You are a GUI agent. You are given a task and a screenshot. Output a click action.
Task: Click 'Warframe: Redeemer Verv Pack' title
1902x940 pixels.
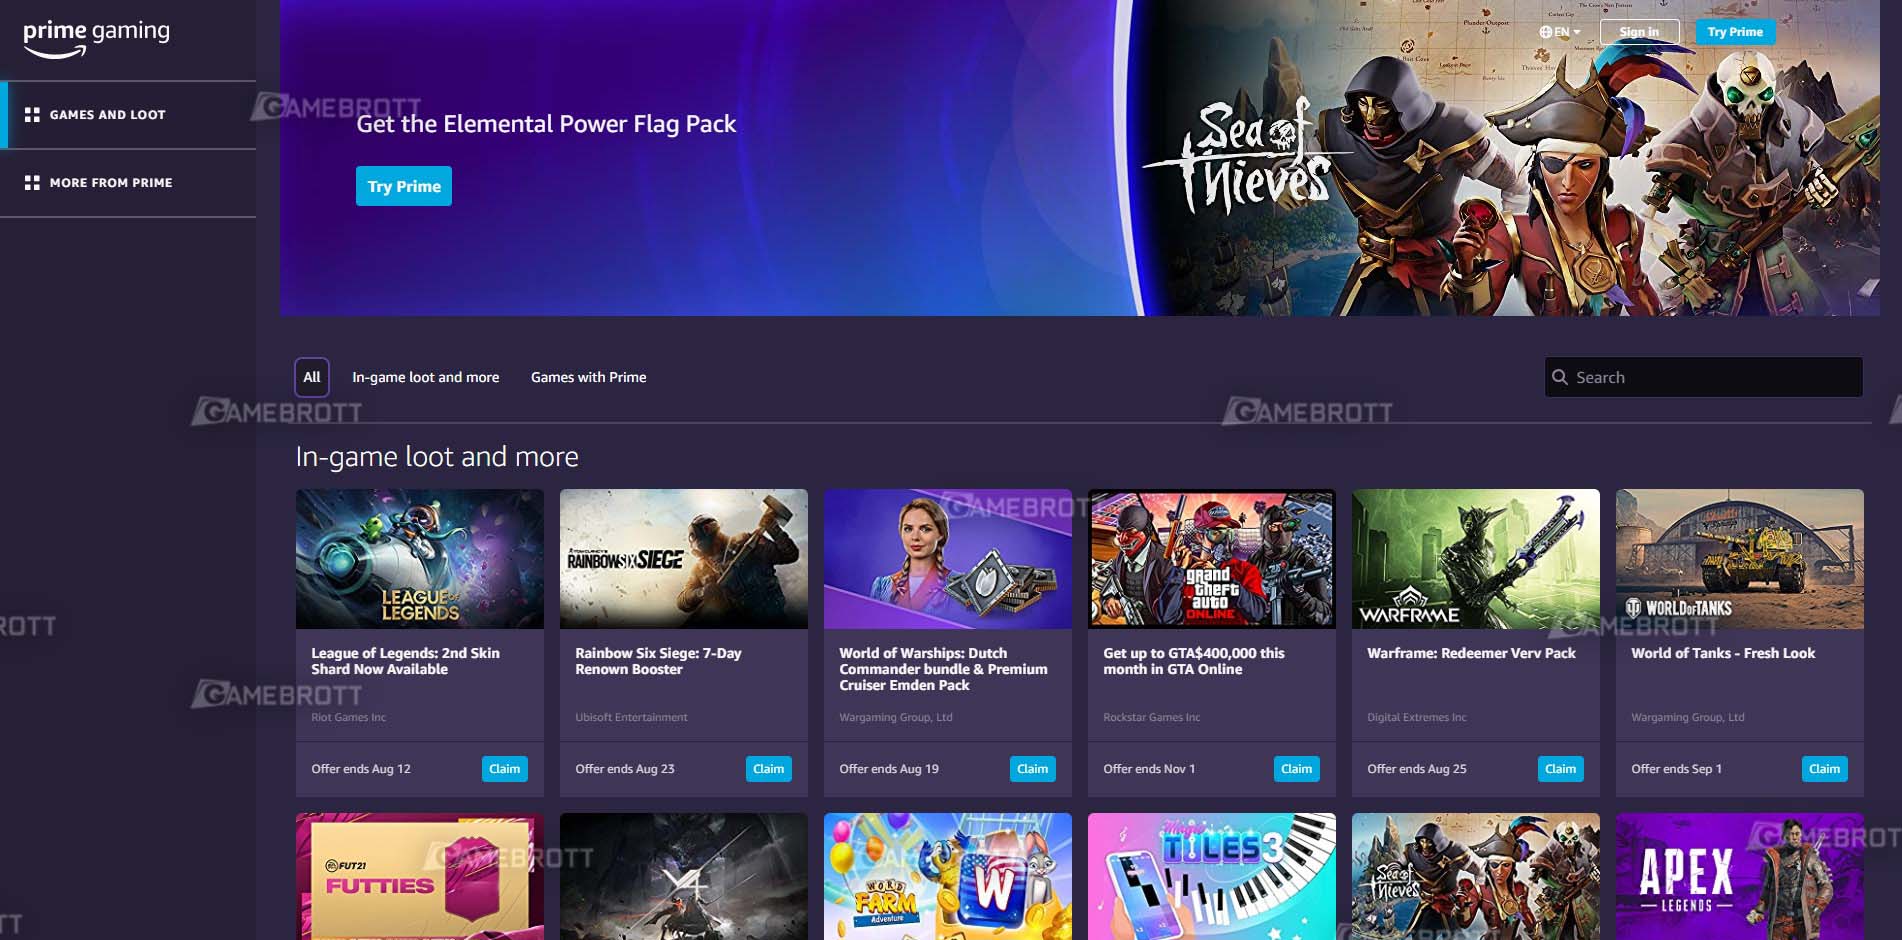(x=1471, y=653)
